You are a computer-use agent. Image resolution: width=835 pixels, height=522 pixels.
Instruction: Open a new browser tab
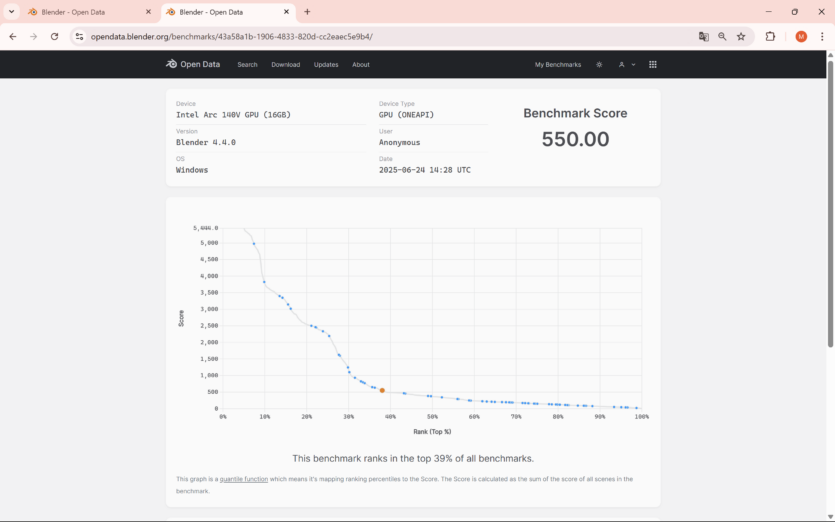[x=307, y=12]
